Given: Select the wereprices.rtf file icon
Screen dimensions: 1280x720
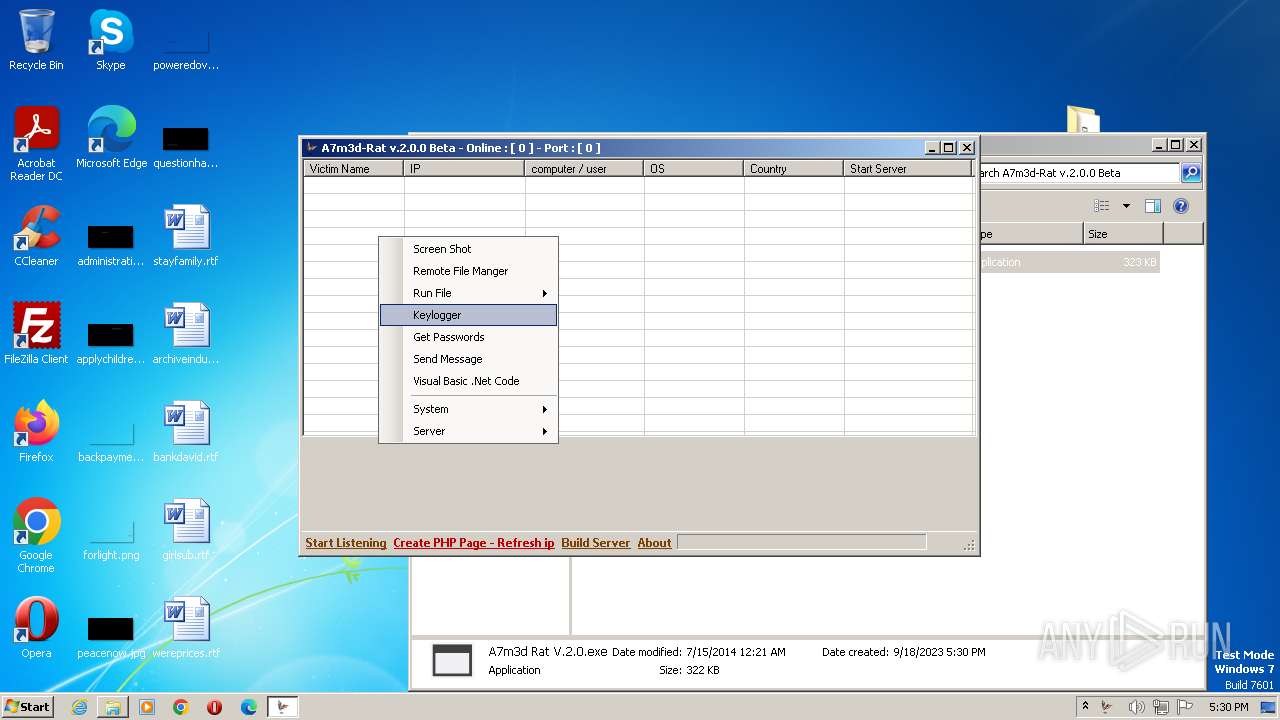Looking at the screenshot, I should coord(186,628).
